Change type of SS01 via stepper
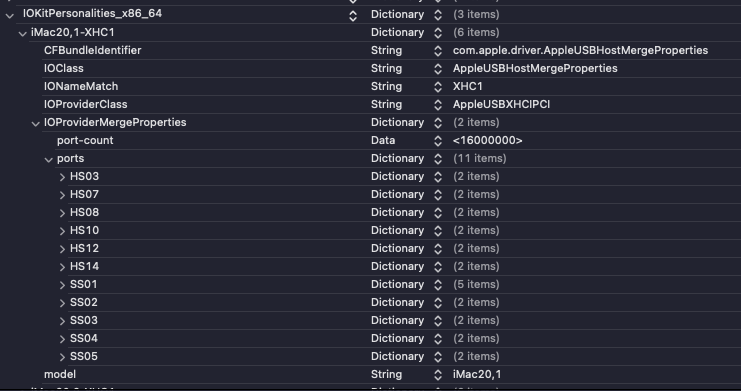This screenshot has height=391, width=741. click(438, 285)
